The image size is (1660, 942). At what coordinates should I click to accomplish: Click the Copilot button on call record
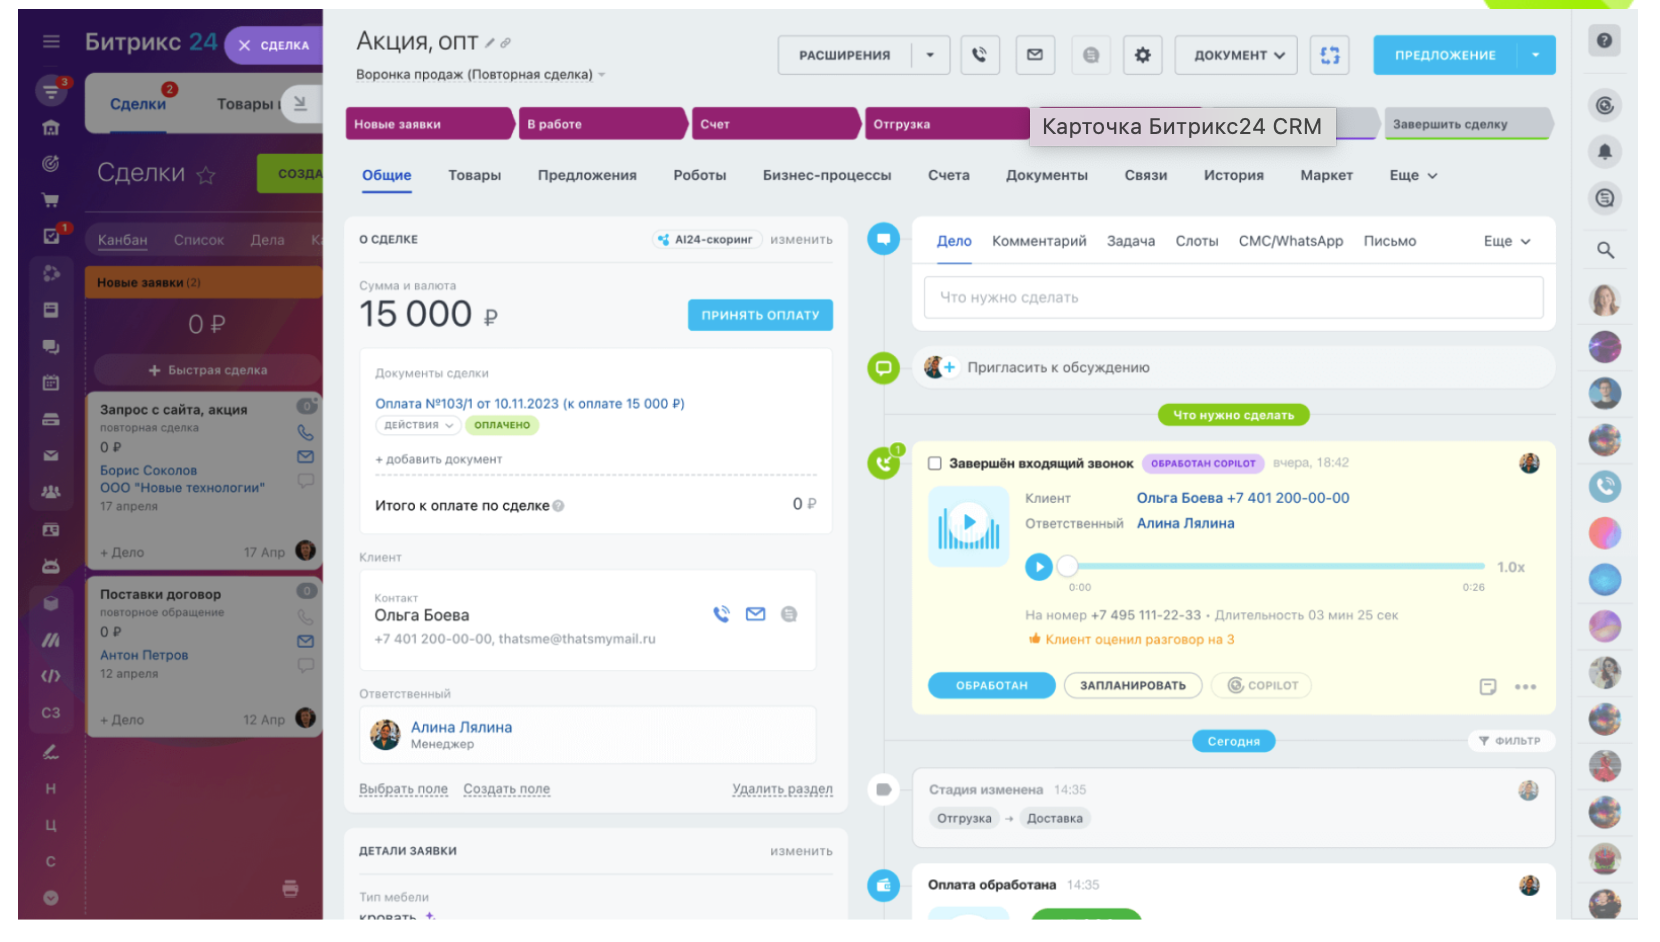pos(1262,685)
